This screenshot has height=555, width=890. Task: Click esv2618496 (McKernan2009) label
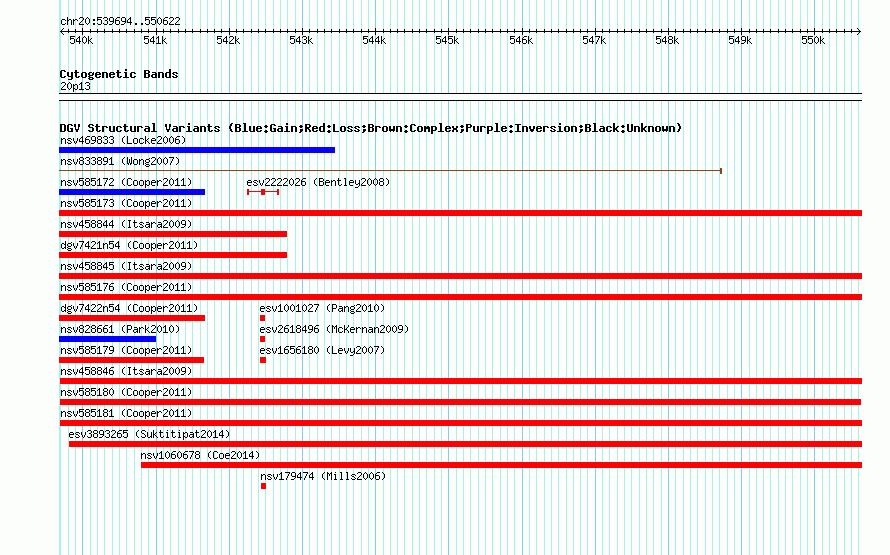(334, 329)
